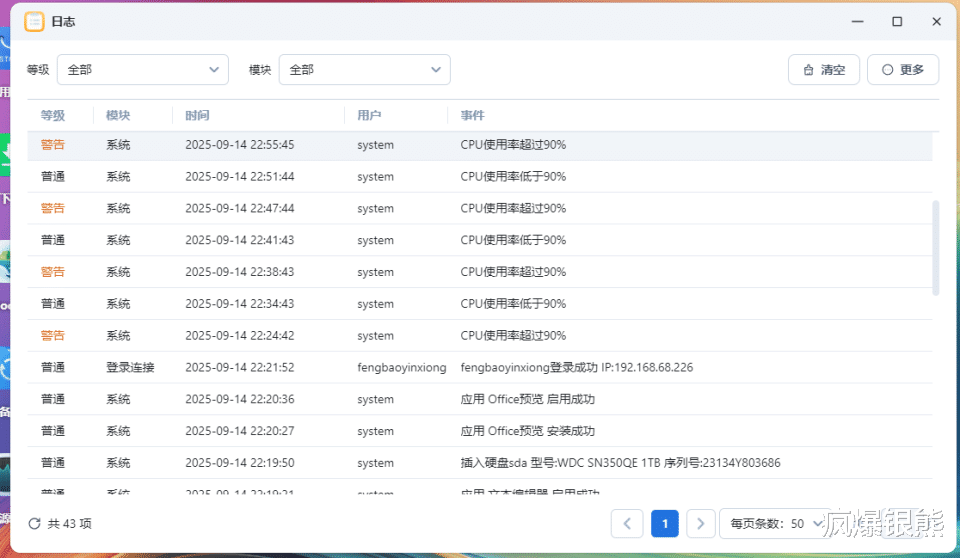
Task: Open the 每页条数 50 page size dropdown
Action: point(776,524)
